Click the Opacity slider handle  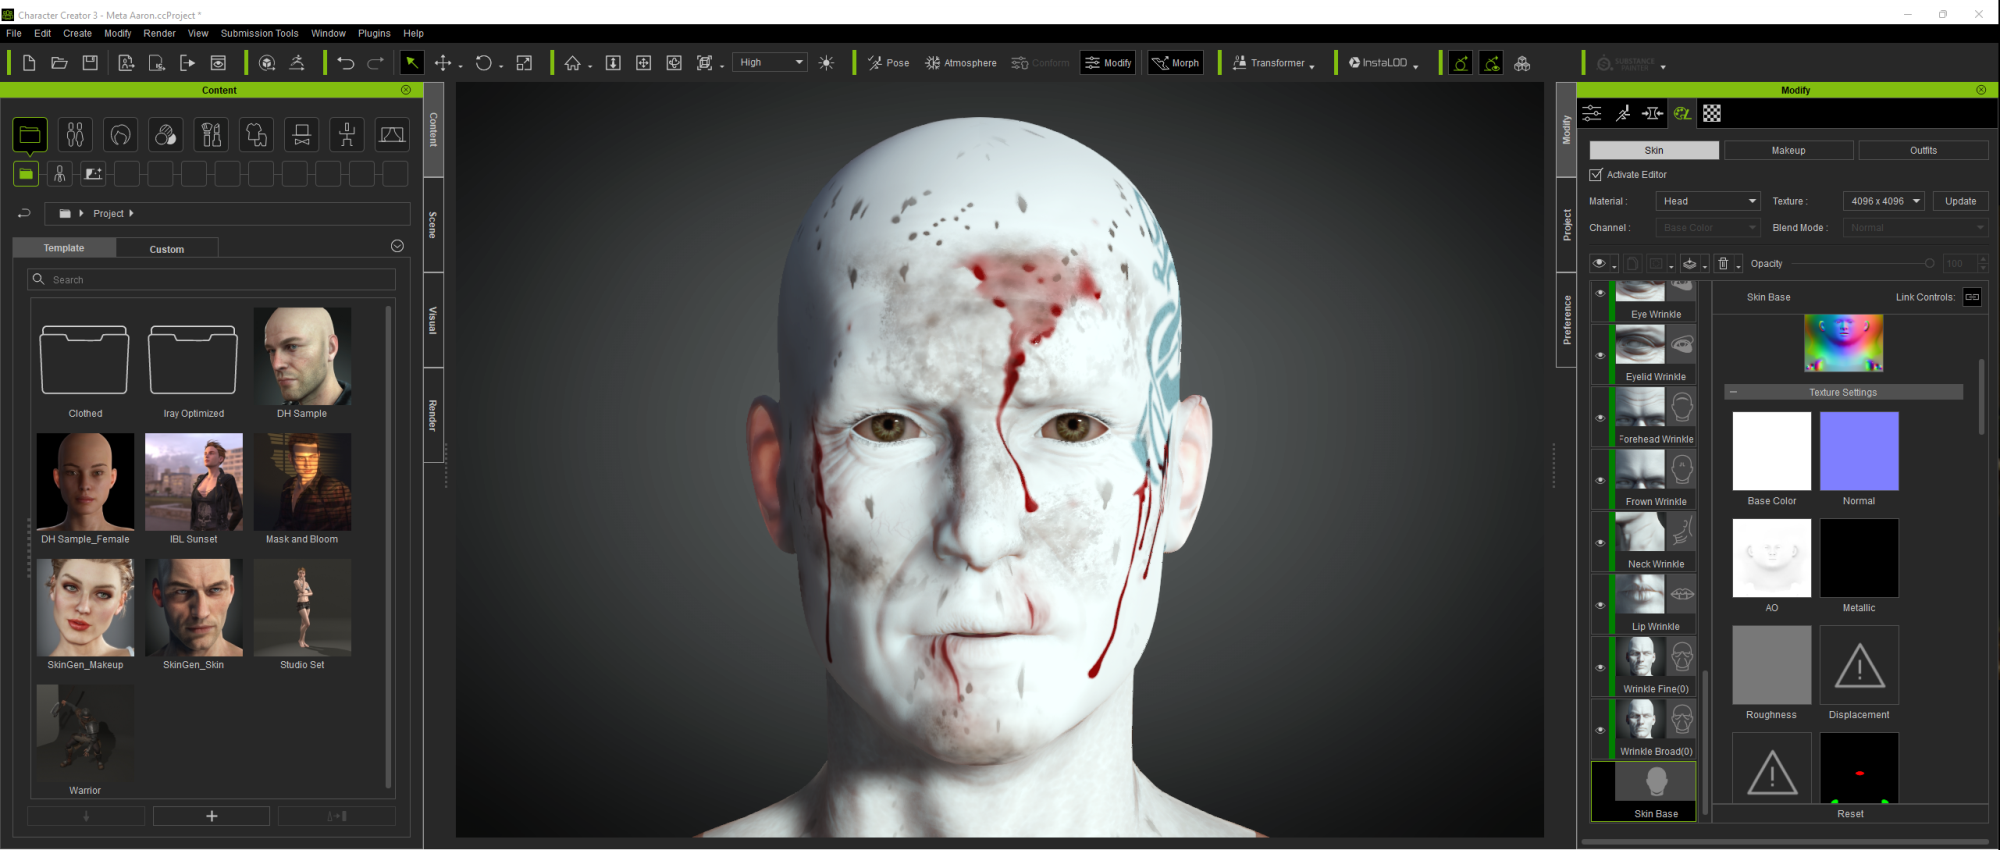point(1929,264)
